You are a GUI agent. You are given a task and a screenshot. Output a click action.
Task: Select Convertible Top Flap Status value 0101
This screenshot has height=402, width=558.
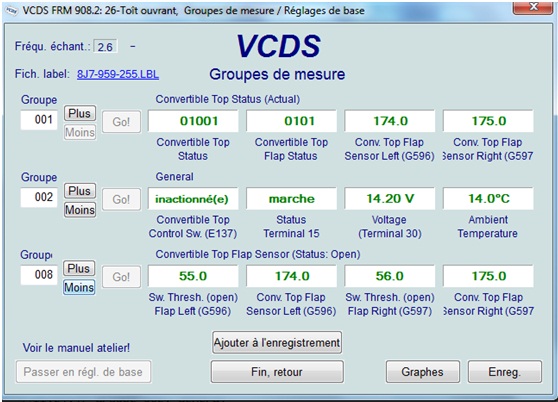click(x=291, y=121)
